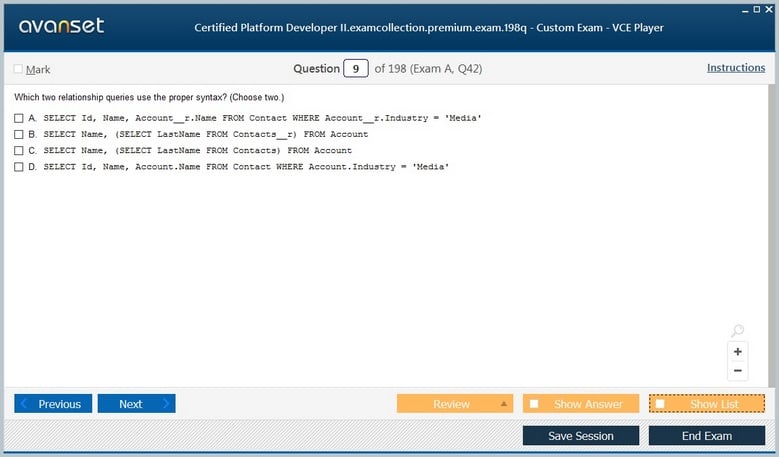Minimize the VCE Player window
The width and height of the screenshot is (779, 457).
[x=743, y=7]
